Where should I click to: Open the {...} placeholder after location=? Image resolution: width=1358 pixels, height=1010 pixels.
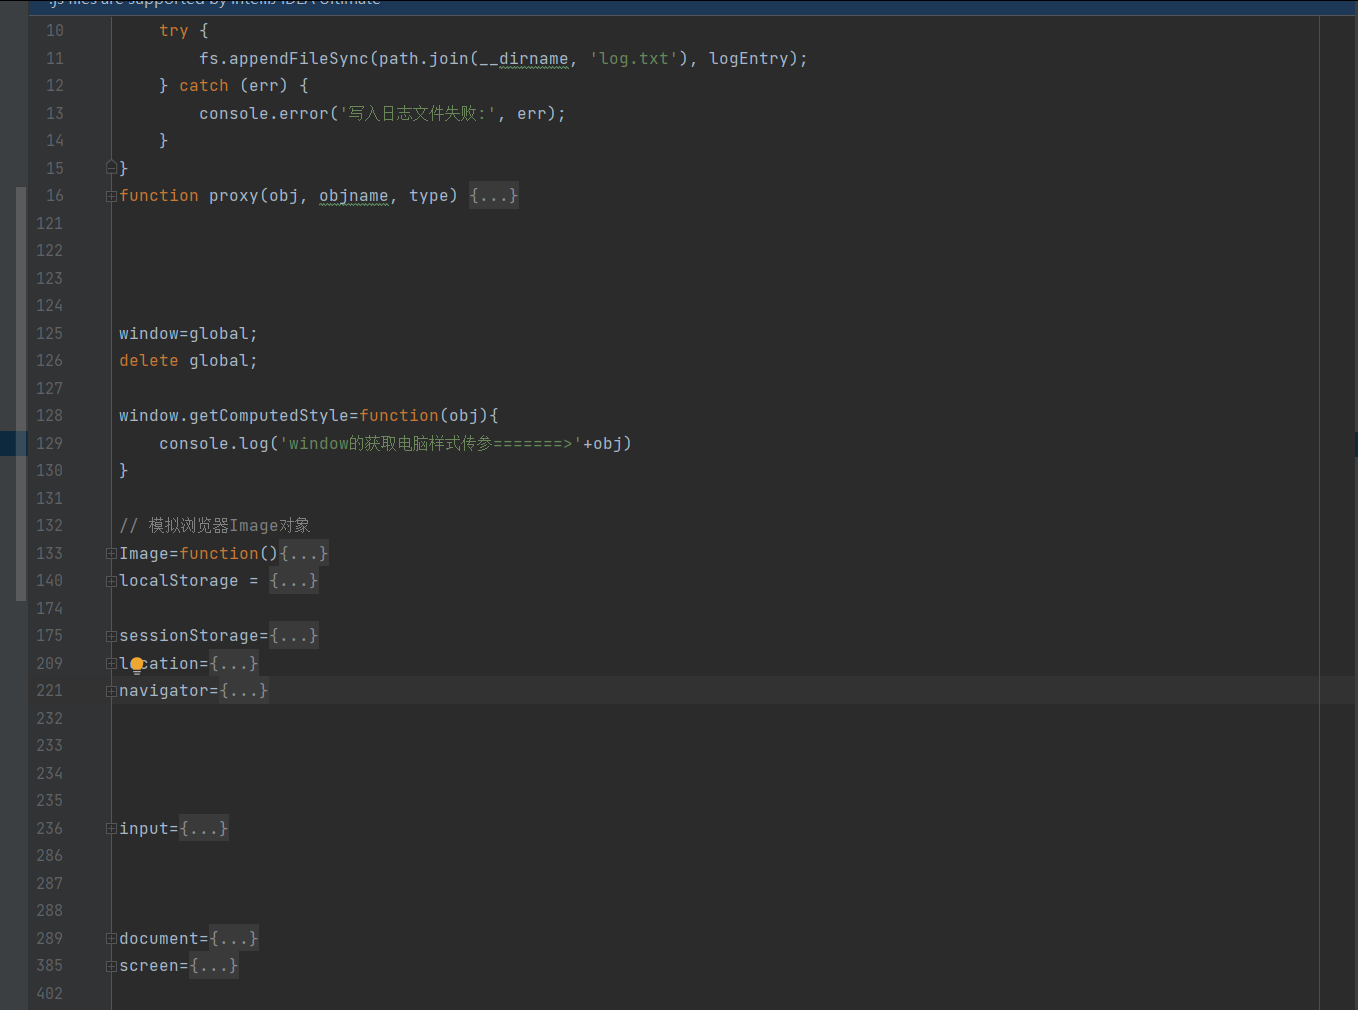pyautogui.click(x=234, y=664)
